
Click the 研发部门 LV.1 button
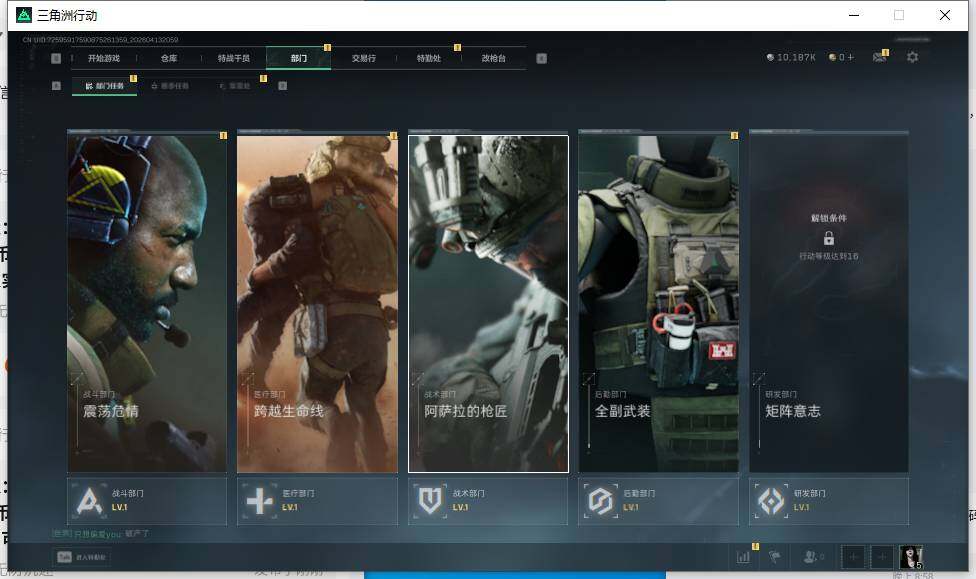pos(829,501)
